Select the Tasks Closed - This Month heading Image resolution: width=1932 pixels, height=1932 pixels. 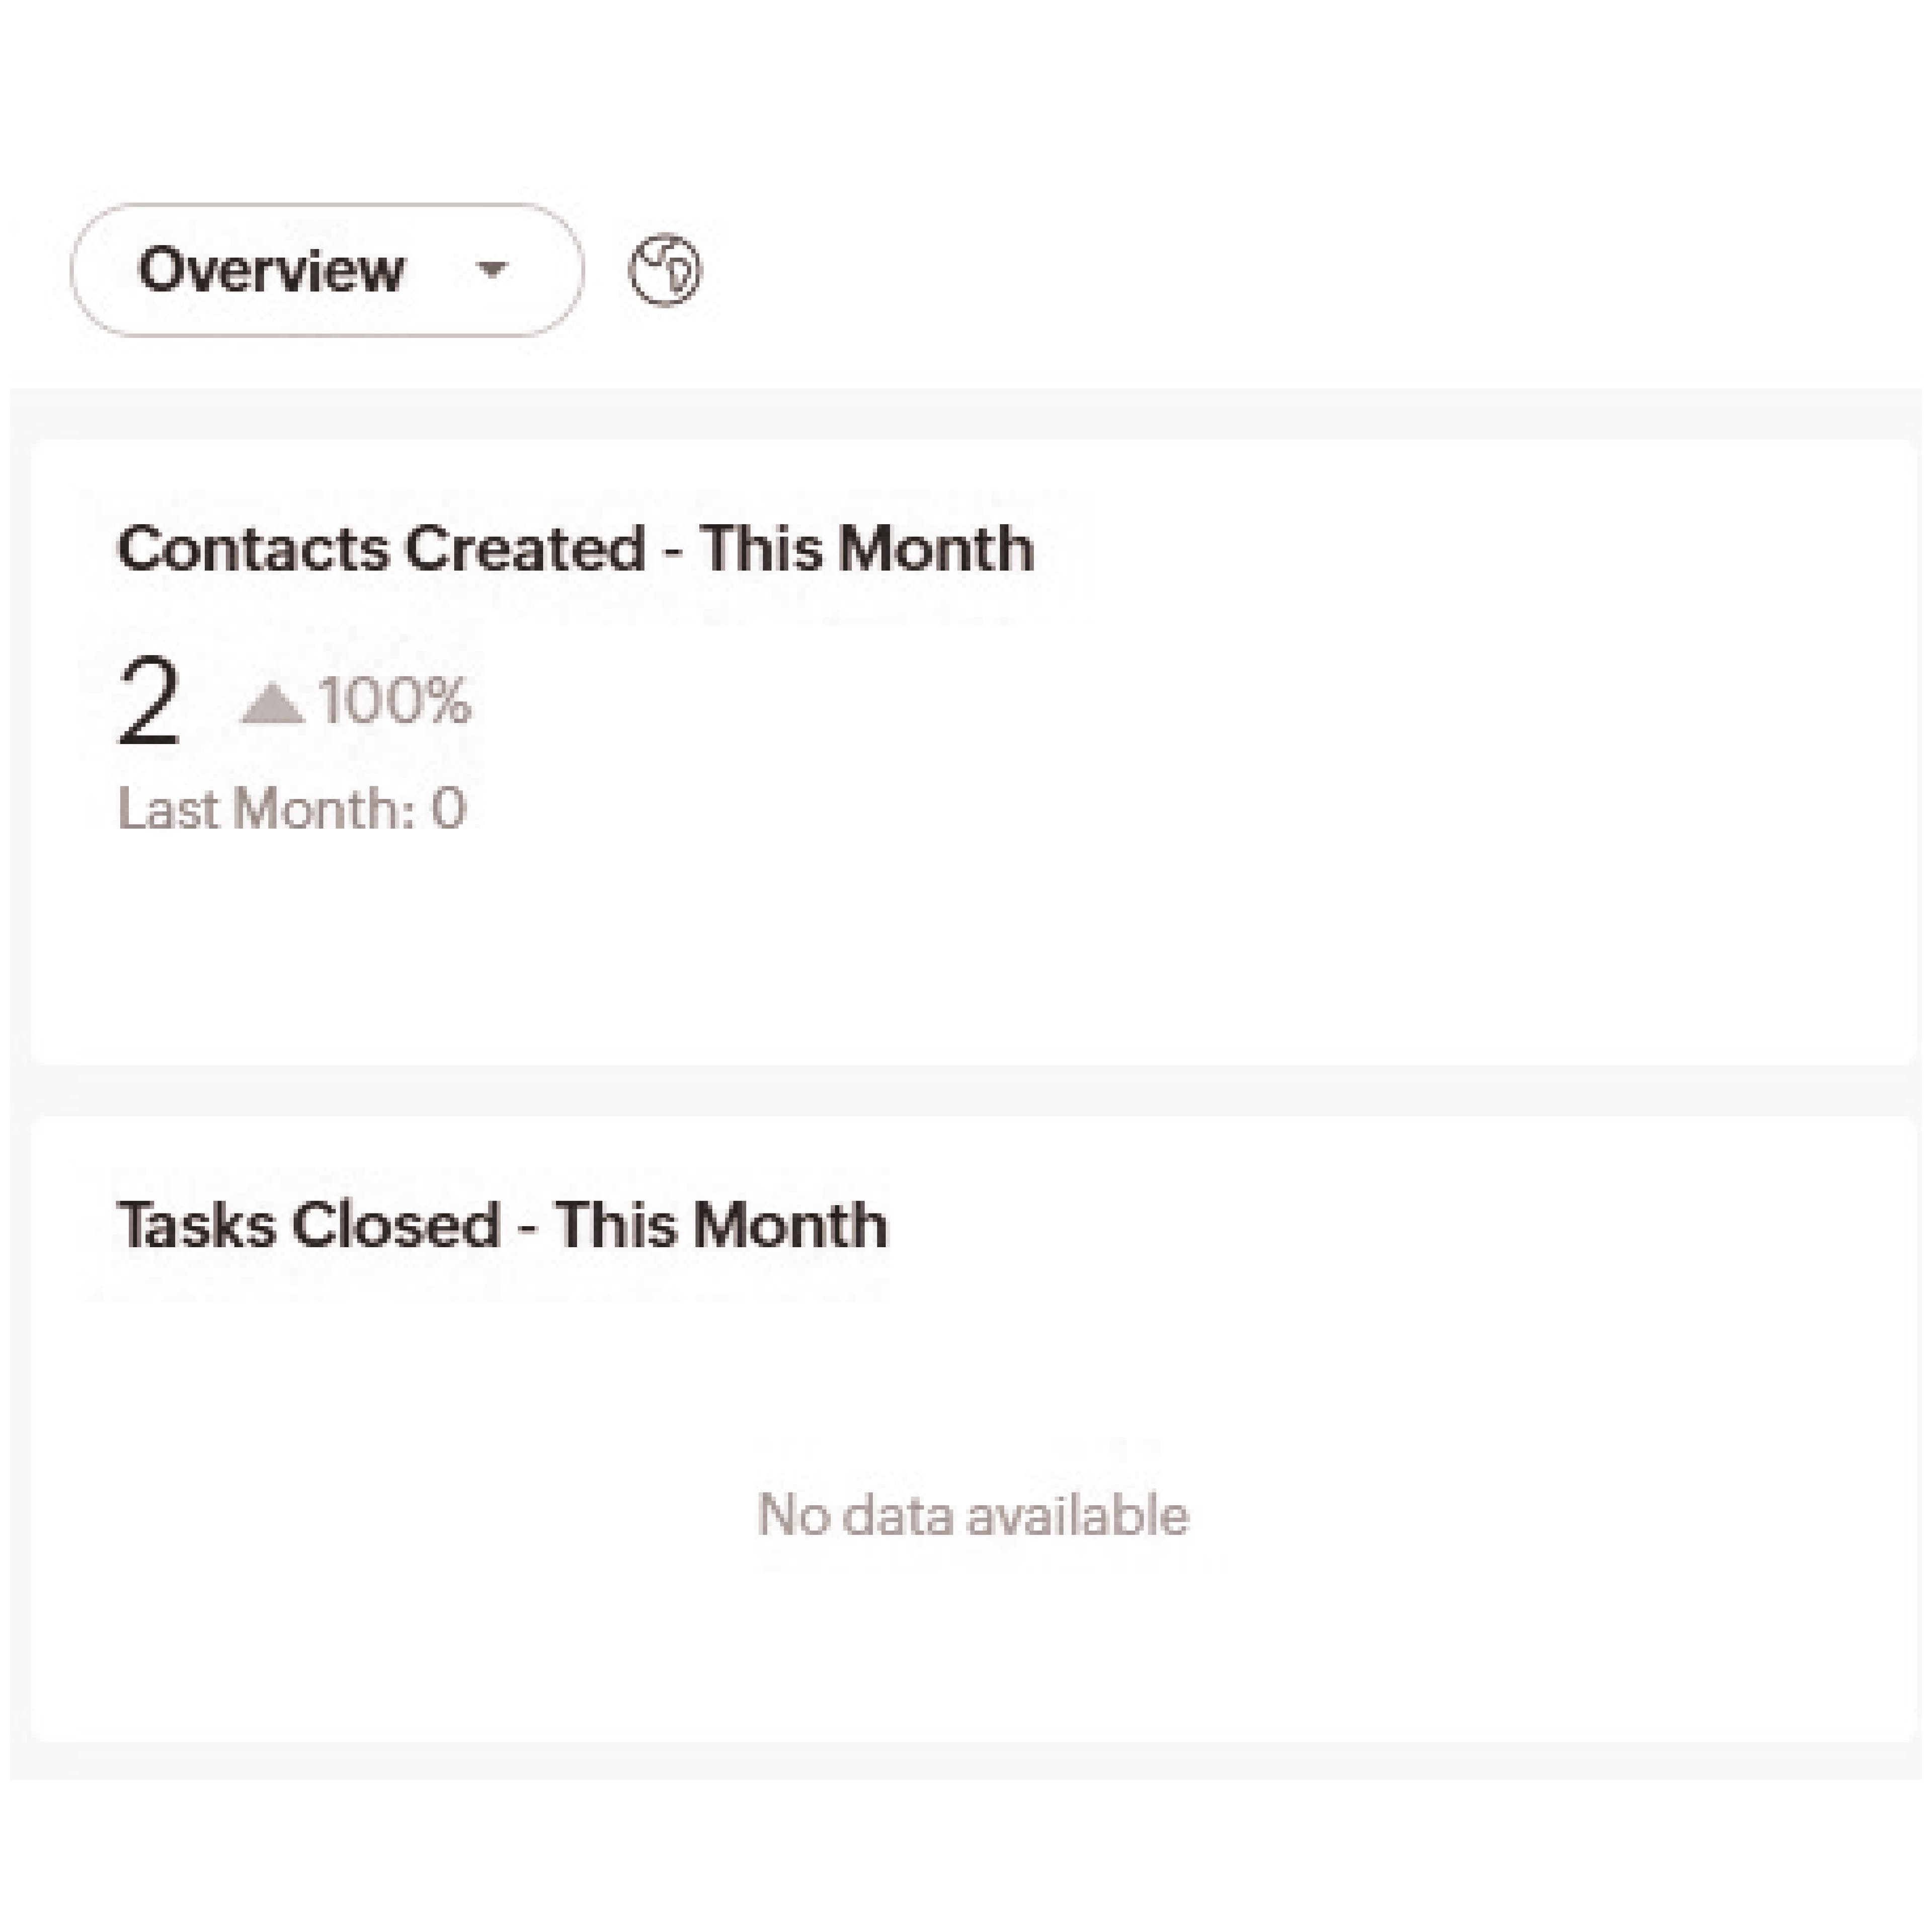pyautogui.click(x=502, y=1224)
